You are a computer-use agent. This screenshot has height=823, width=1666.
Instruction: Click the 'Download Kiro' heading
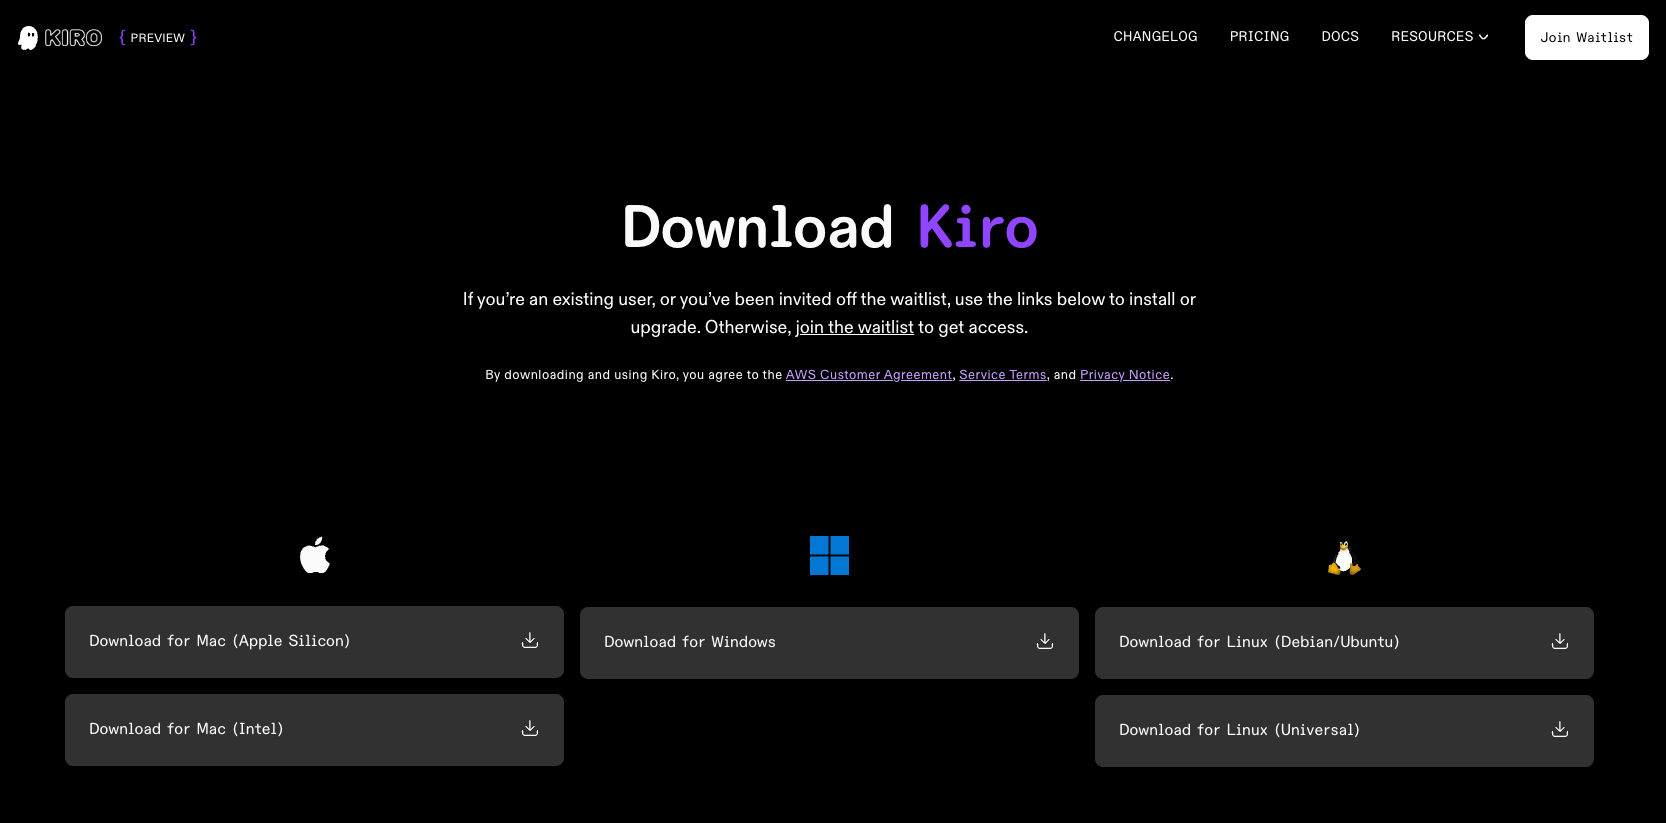(x=829, y=227)
